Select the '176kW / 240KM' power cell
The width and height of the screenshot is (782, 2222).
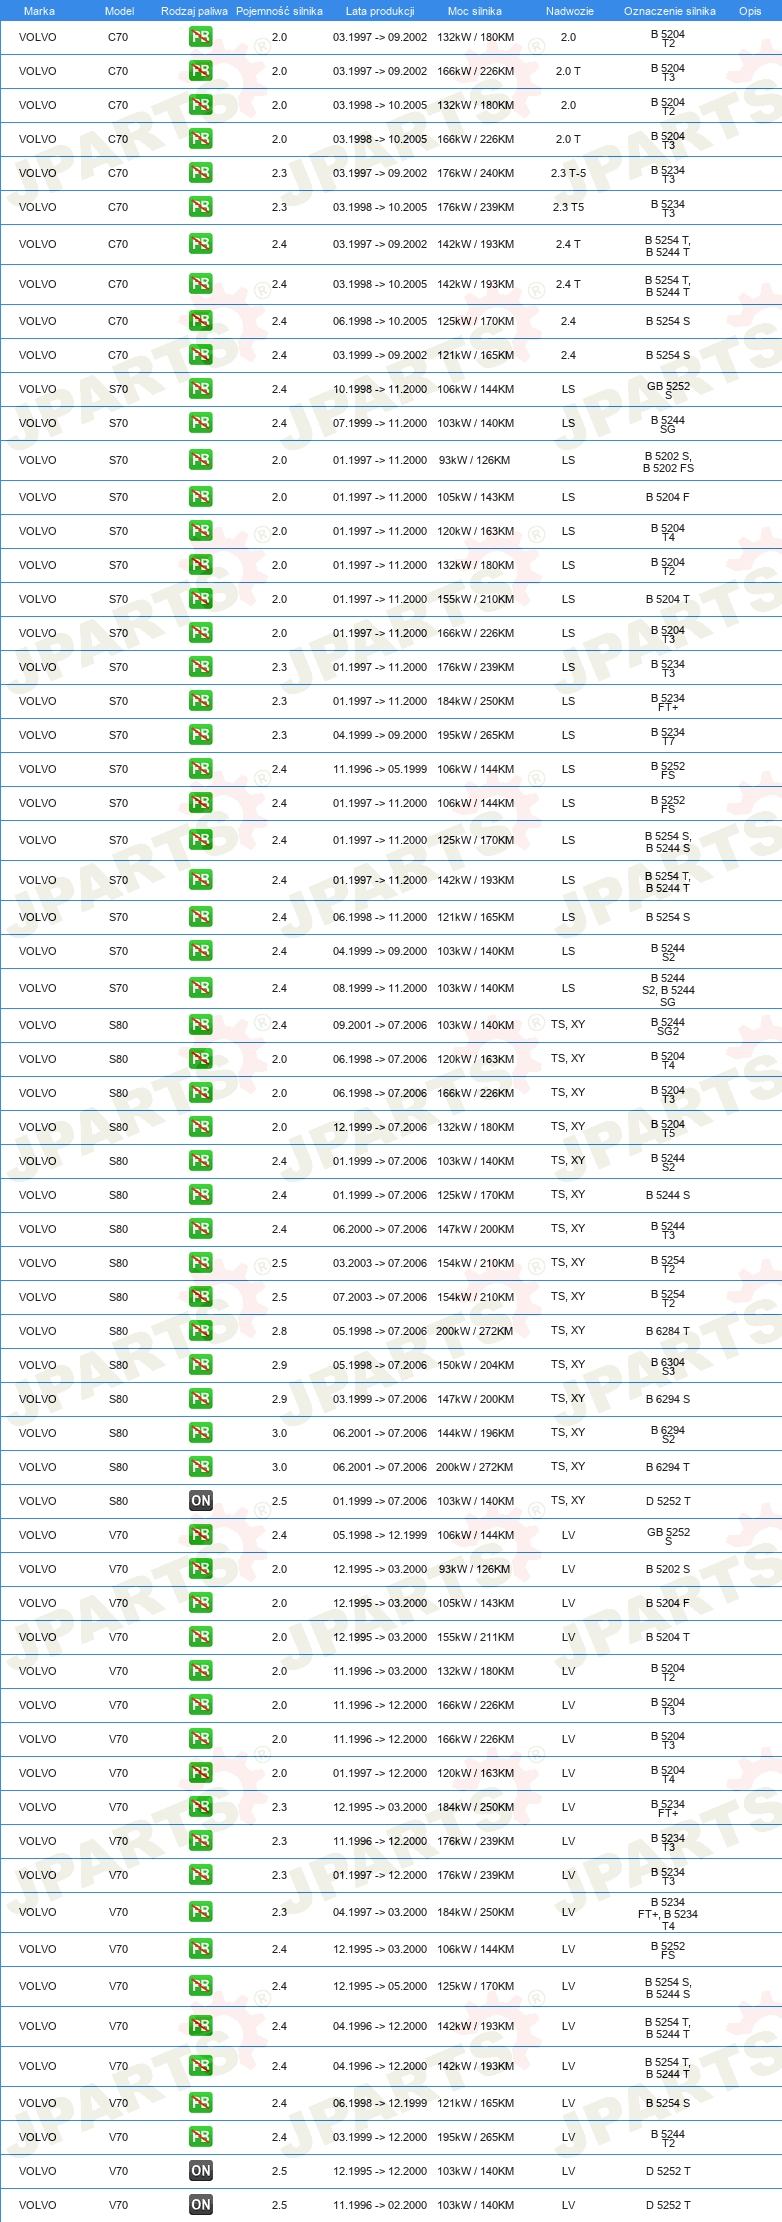[x=476, y=173]
